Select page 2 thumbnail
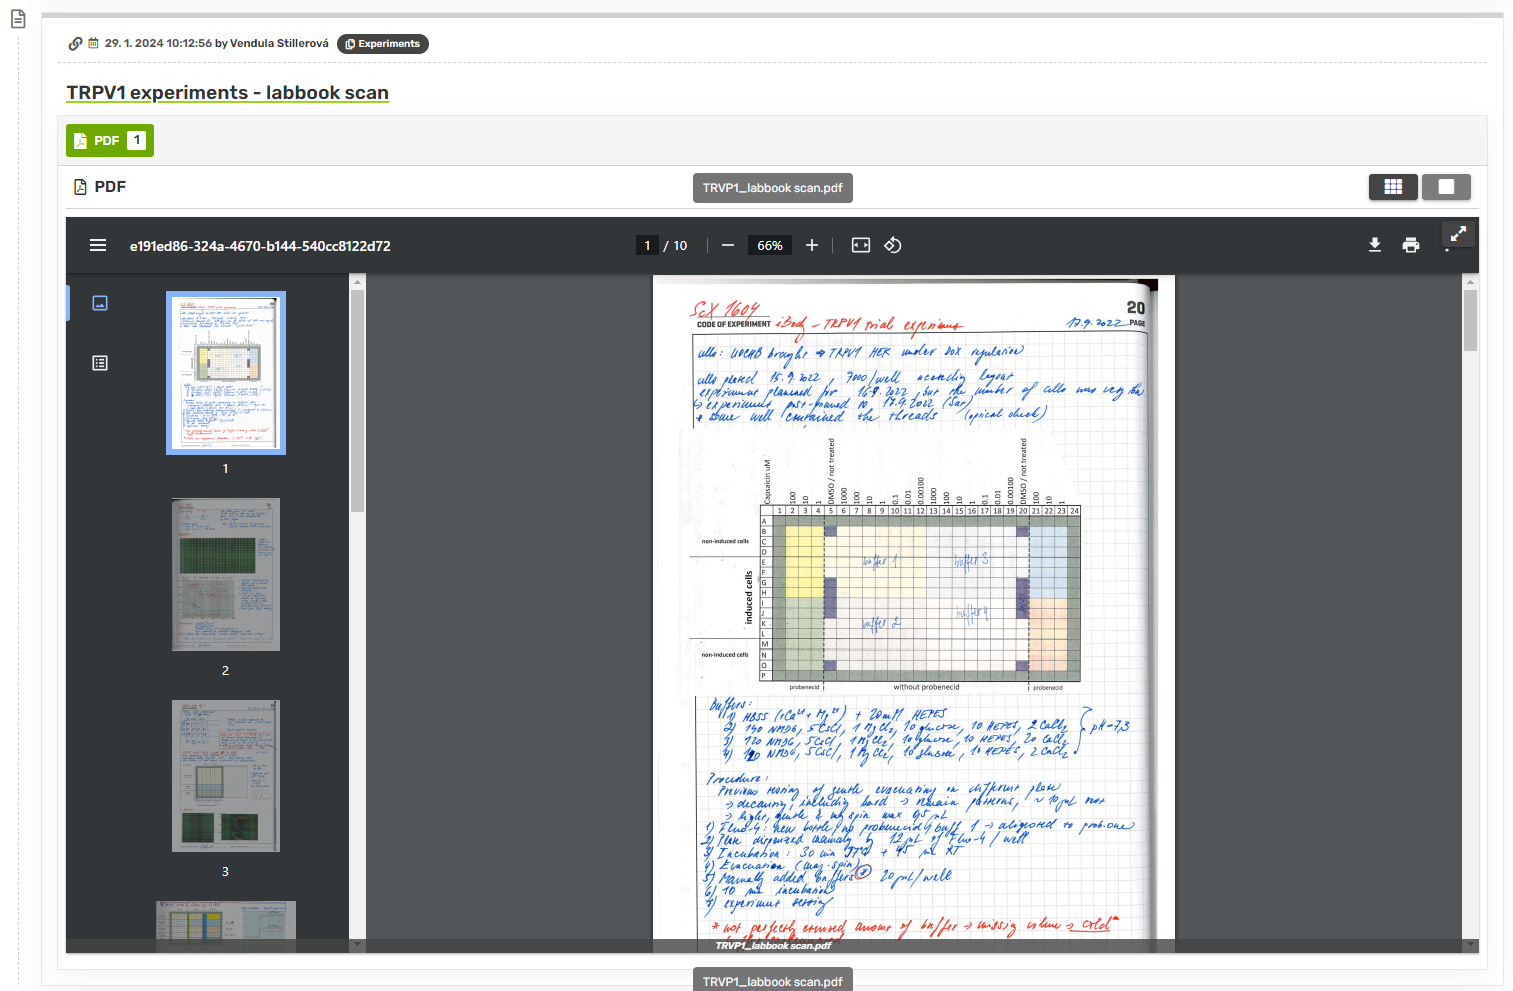The width and height of the screenshot is (1513, 991). coord(225,575)
